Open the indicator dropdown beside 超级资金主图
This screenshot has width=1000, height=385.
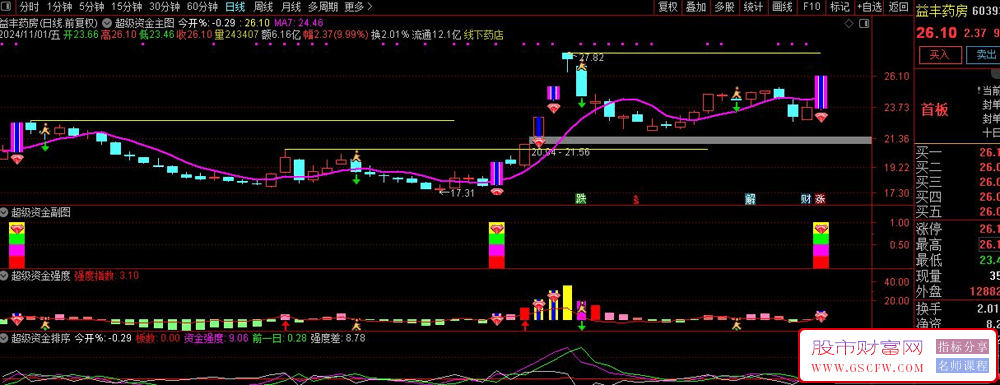(x=107, y=20)
